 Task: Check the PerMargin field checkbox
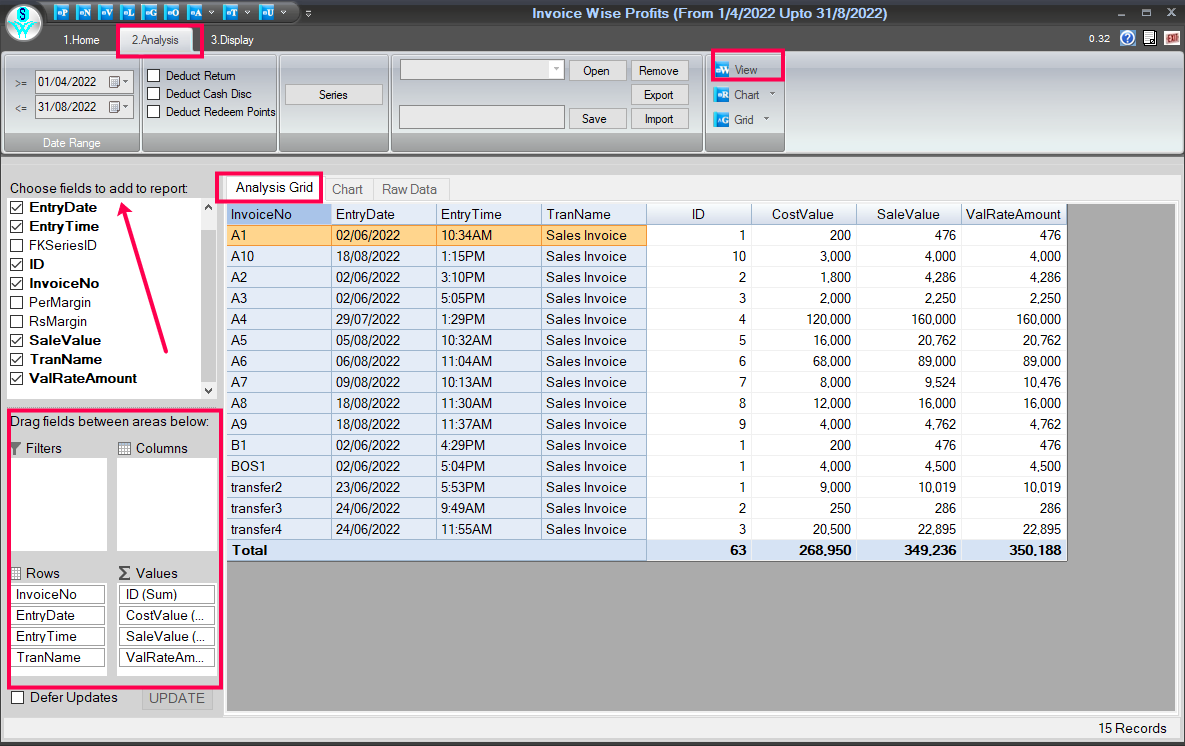17,302
